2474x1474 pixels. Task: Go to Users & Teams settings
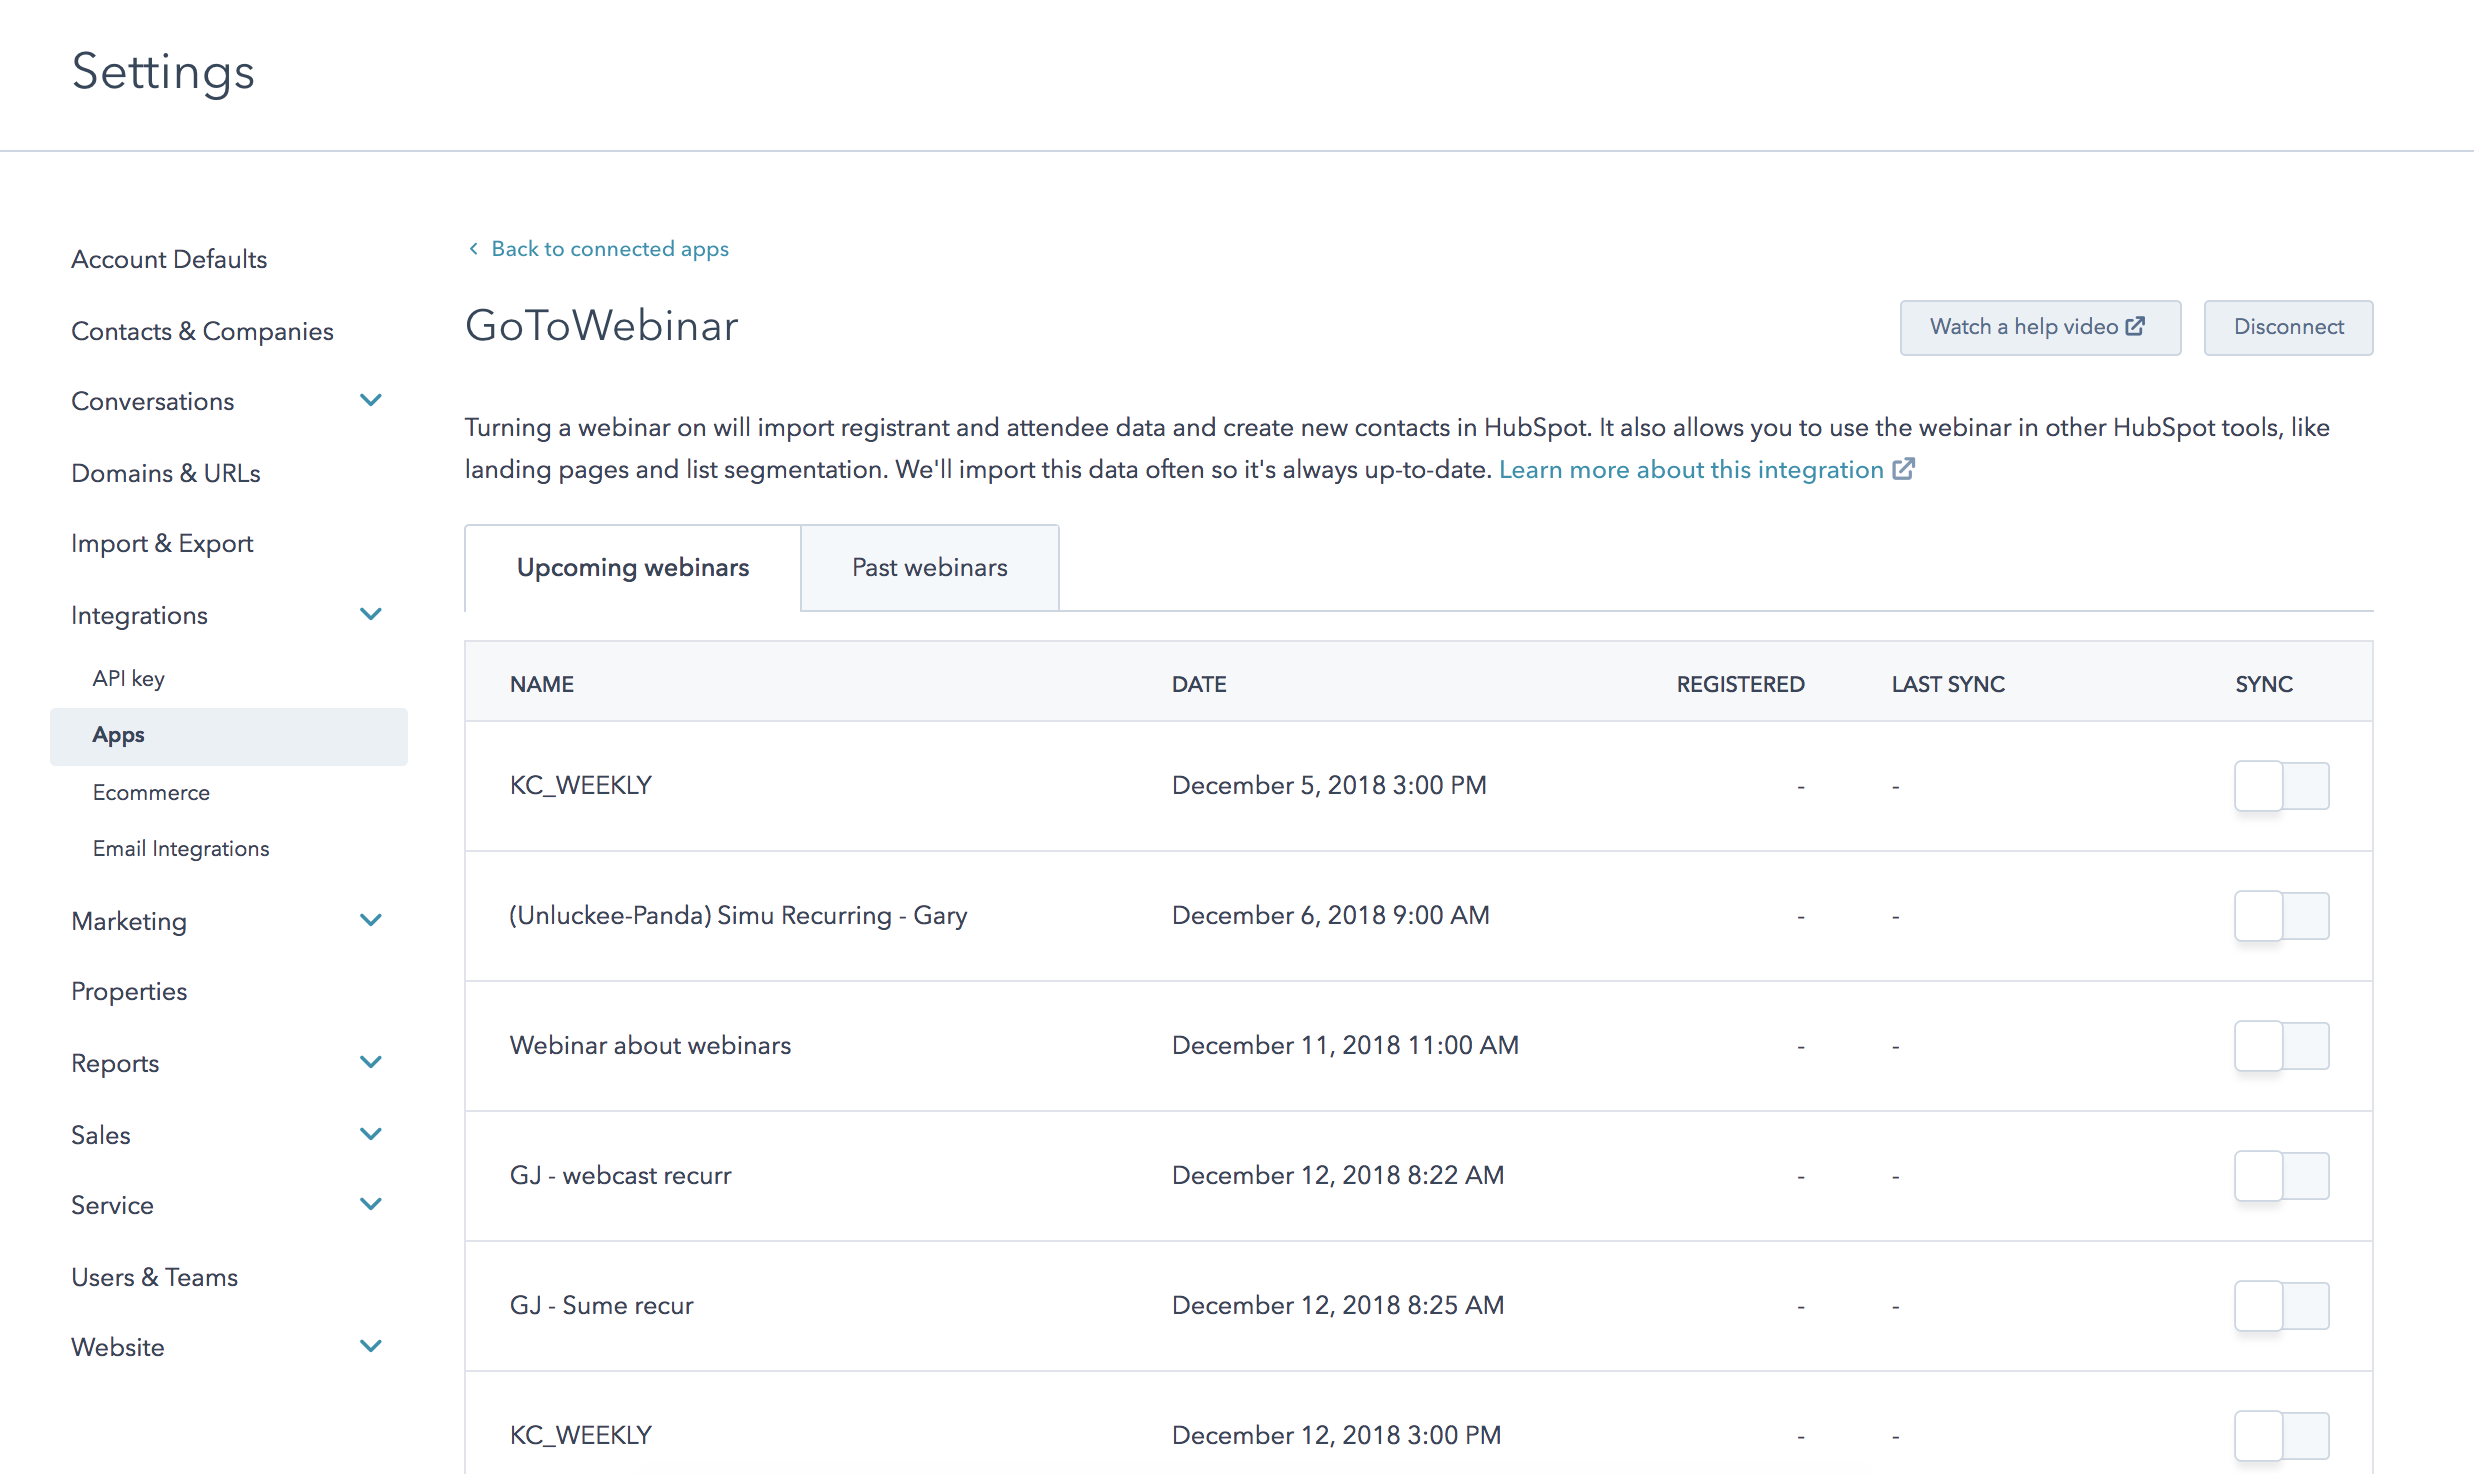[154, 1277]
